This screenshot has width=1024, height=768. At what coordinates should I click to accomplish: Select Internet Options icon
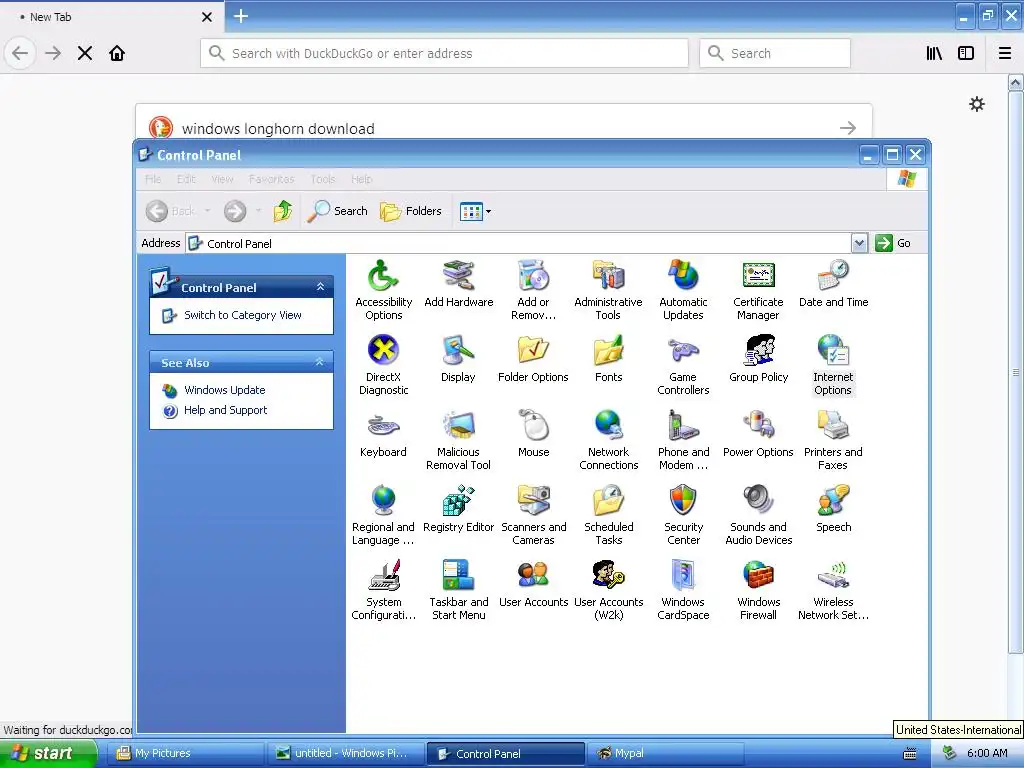[833, 365]
